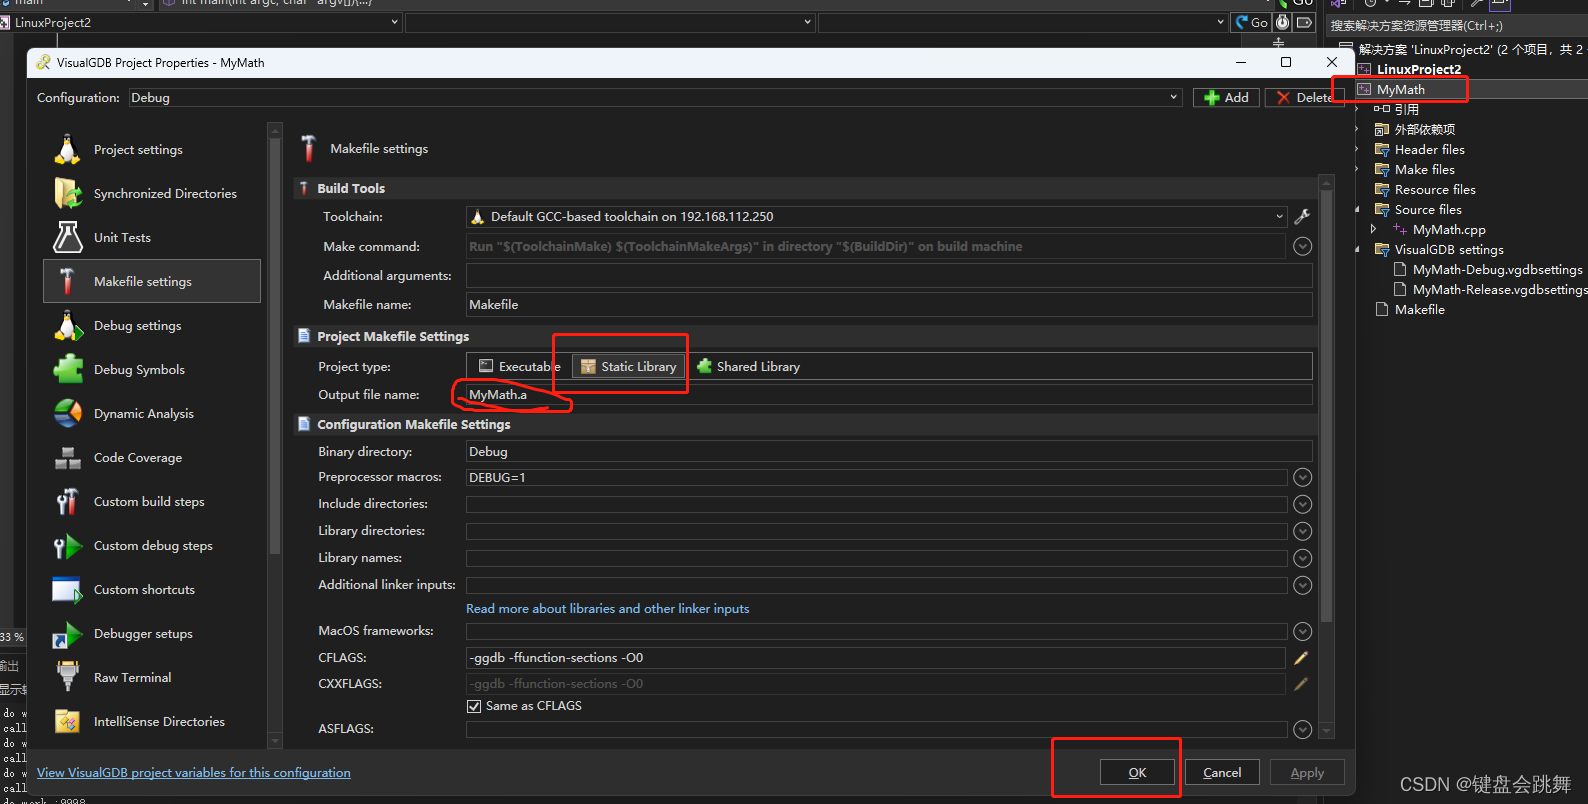Select Resource files folder in Solution Explorer
Screen dimensions: 1588x804
(1435, 190)
